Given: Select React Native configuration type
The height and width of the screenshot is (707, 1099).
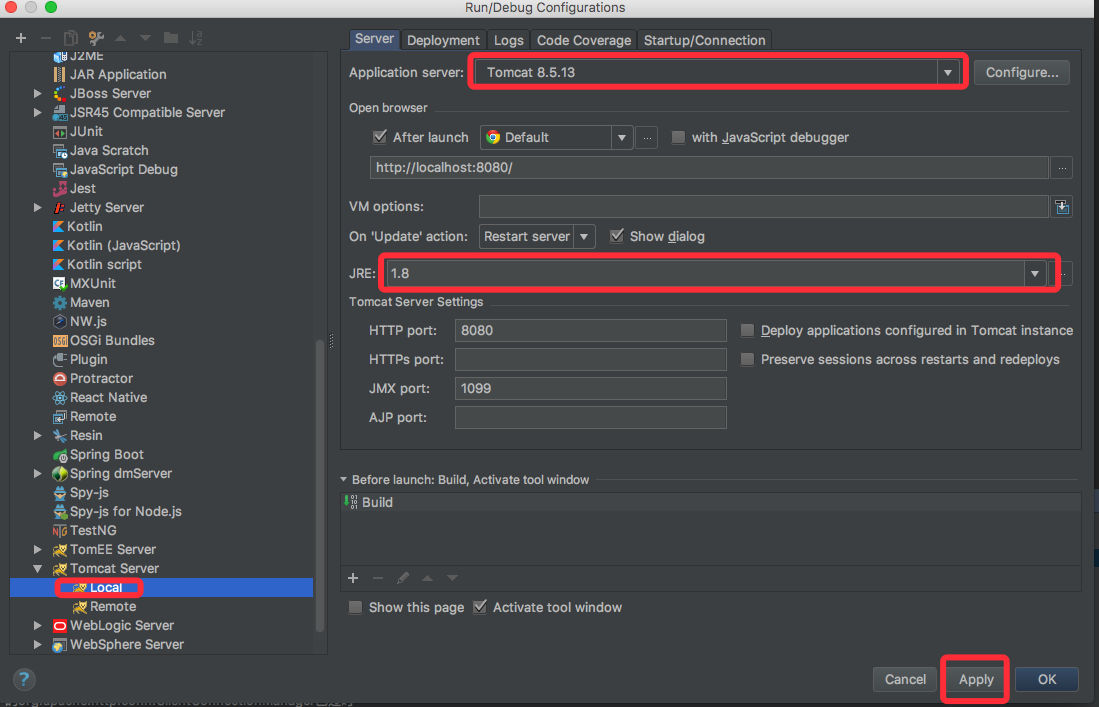Looking at the screenshot, I should tap(108, 397).
